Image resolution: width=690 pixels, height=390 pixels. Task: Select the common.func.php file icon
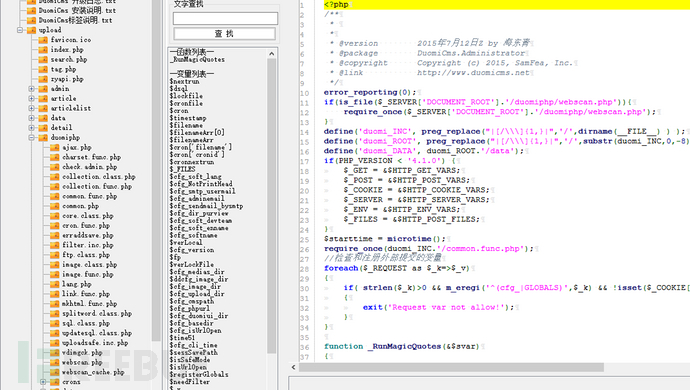click(55, 196)
